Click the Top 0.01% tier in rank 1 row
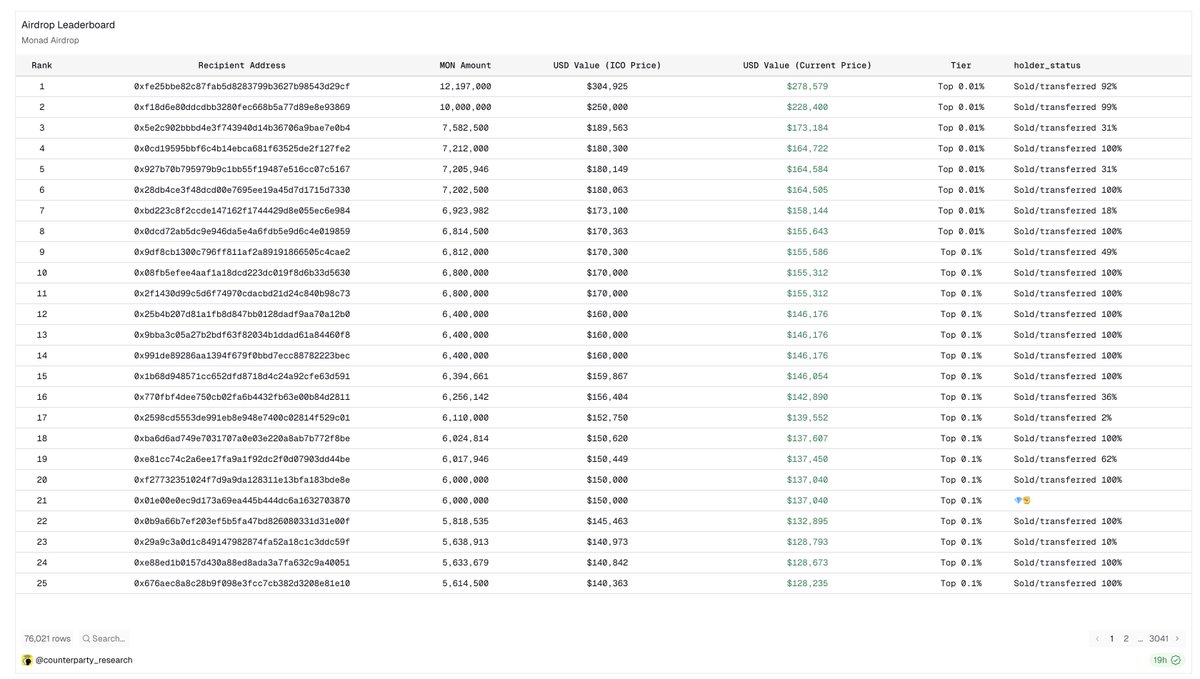Image resolution: width=1200 pixels, height=679 pixels. pyautogui.click(x=960, y=87)
